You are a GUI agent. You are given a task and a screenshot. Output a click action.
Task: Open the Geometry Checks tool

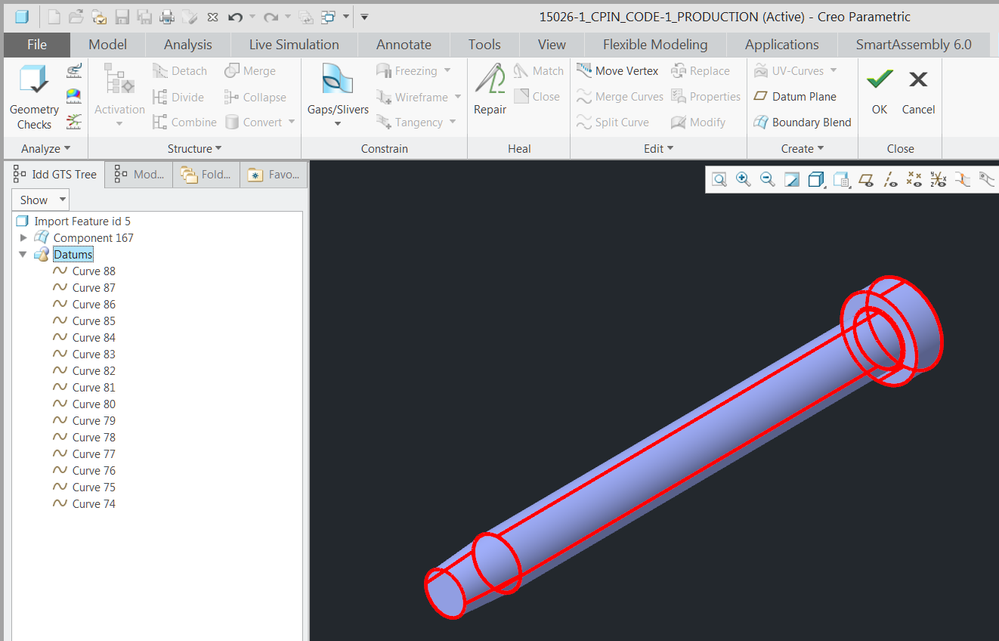tap(34, 97)
